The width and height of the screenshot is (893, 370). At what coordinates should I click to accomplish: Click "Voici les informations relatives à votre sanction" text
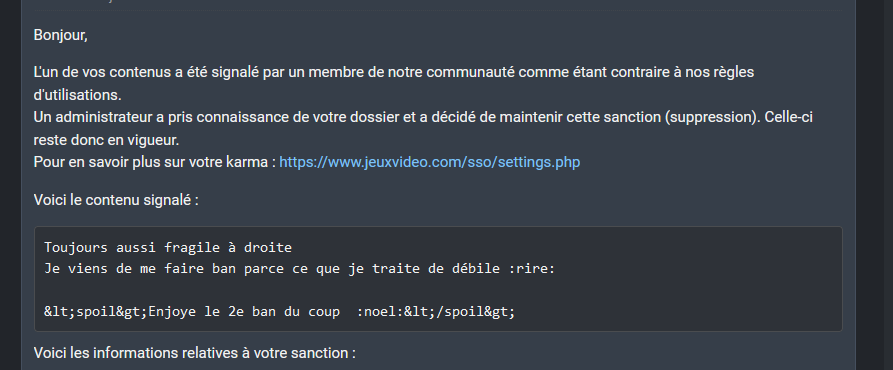[195, 353]
